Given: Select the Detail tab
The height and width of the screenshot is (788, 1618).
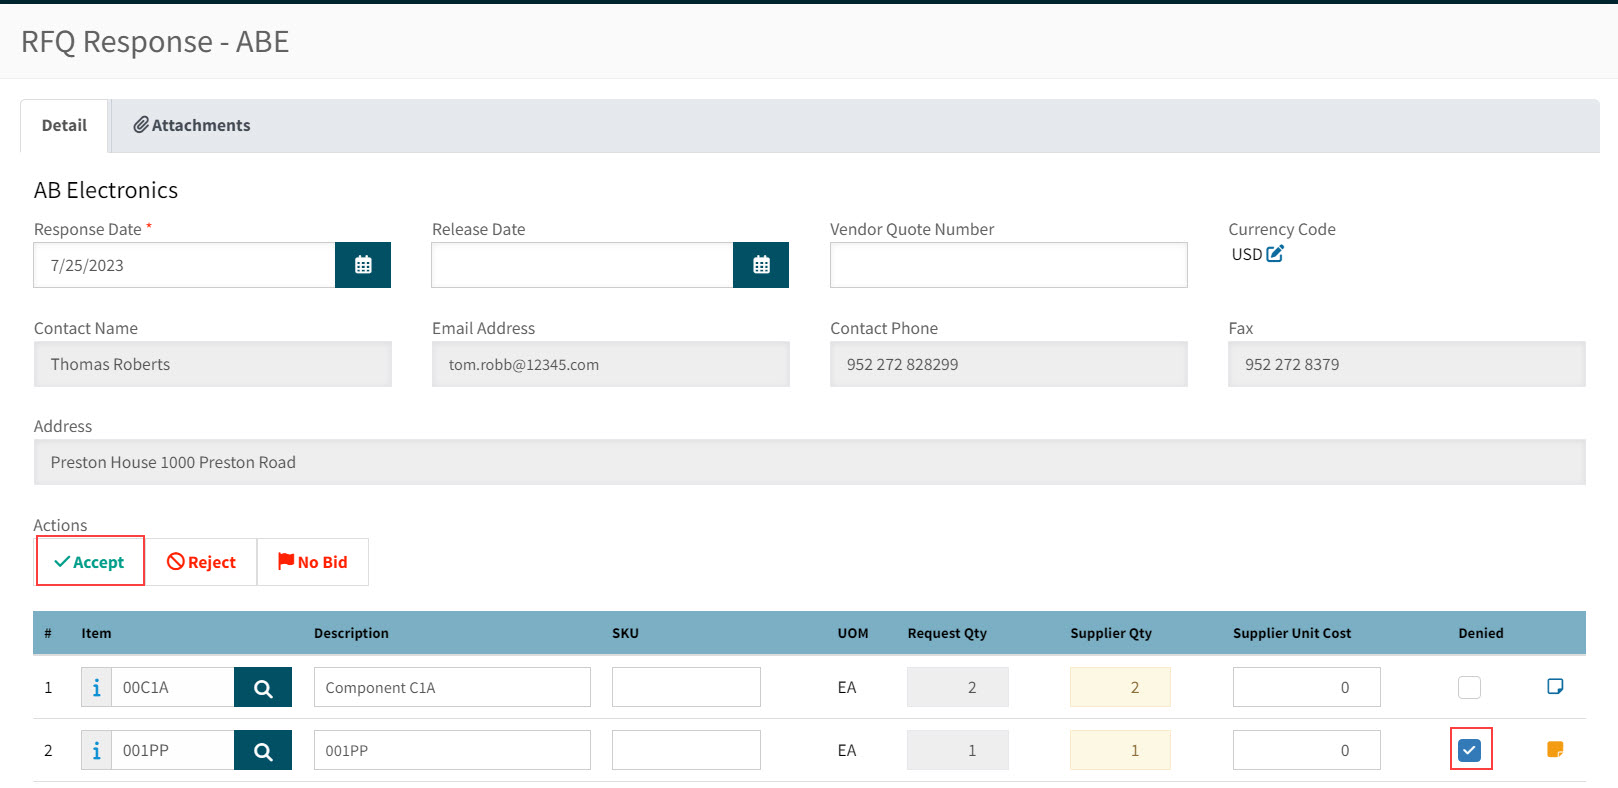Looking at the screenshot, I should 64,126.
